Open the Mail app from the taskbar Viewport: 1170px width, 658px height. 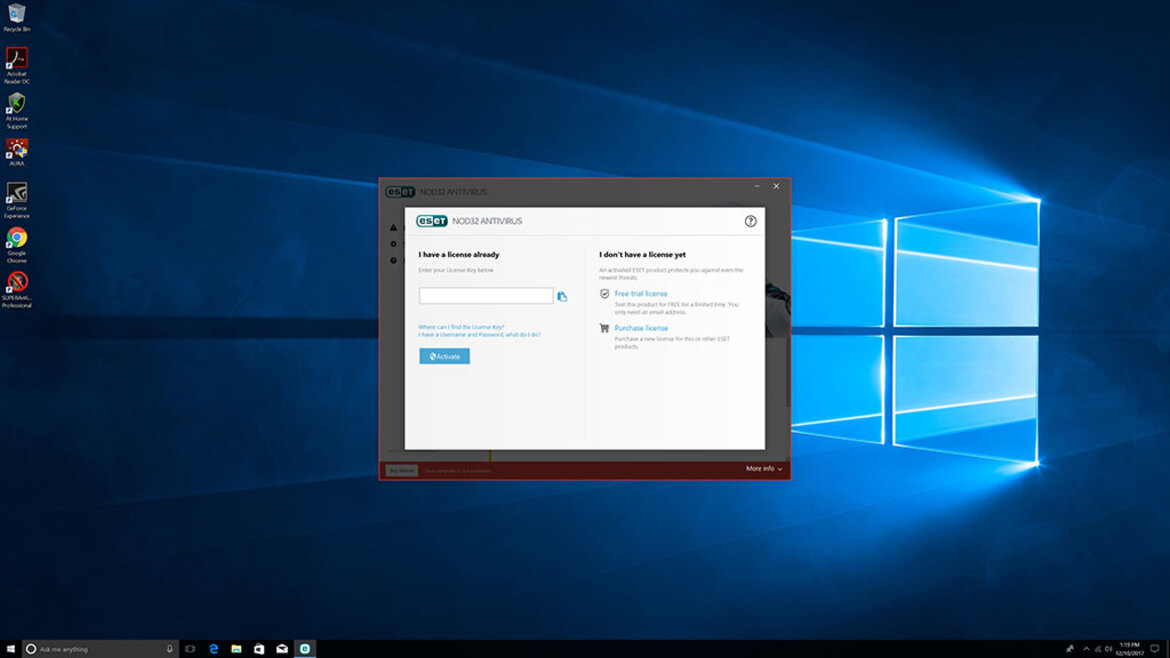(282, 649)
